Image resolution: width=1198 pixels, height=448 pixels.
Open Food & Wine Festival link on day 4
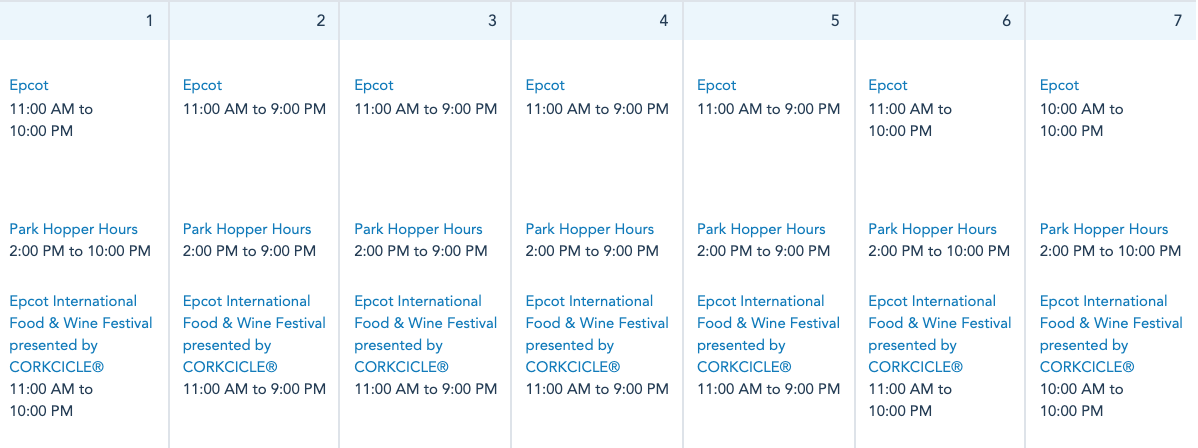597,323
